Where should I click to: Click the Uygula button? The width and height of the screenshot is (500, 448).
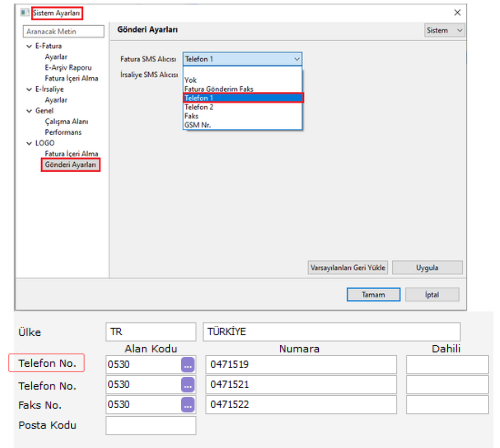pos(427,268)
